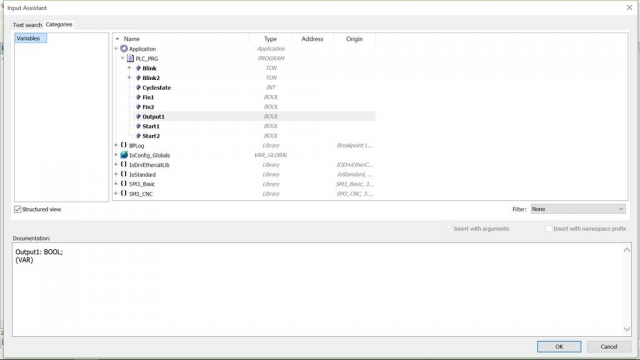Select Variables in the category list
The height and width of the screenshot is (360, 640).
pyautogui.click(x=31, y=38)
